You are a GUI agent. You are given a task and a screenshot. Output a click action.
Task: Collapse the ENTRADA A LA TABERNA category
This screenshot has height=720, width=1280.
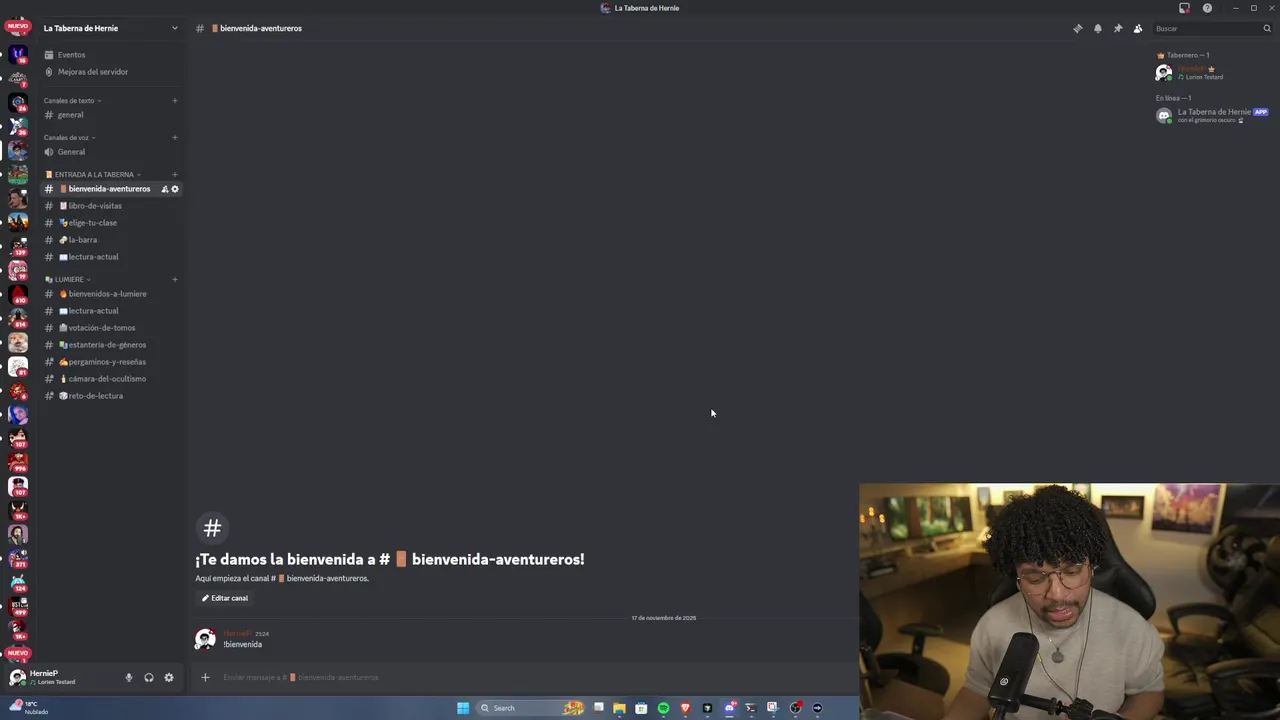(93, 175)
